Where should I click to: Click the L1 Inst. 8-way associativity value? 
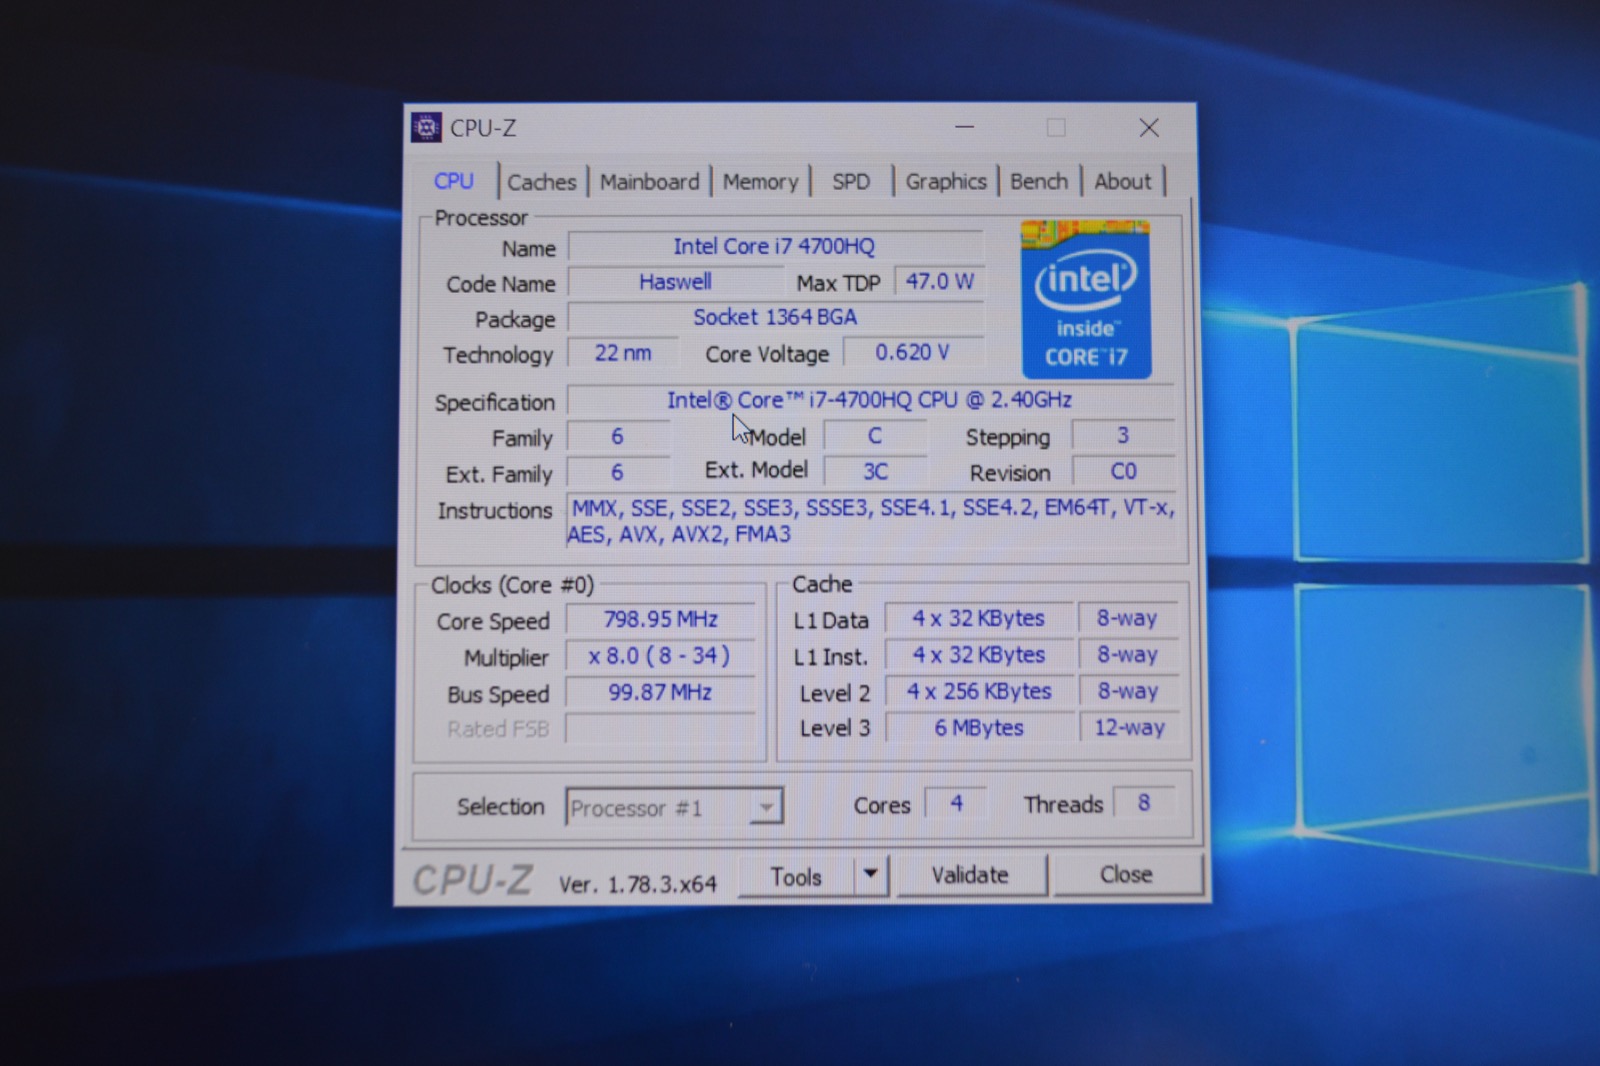(1127, 655)
